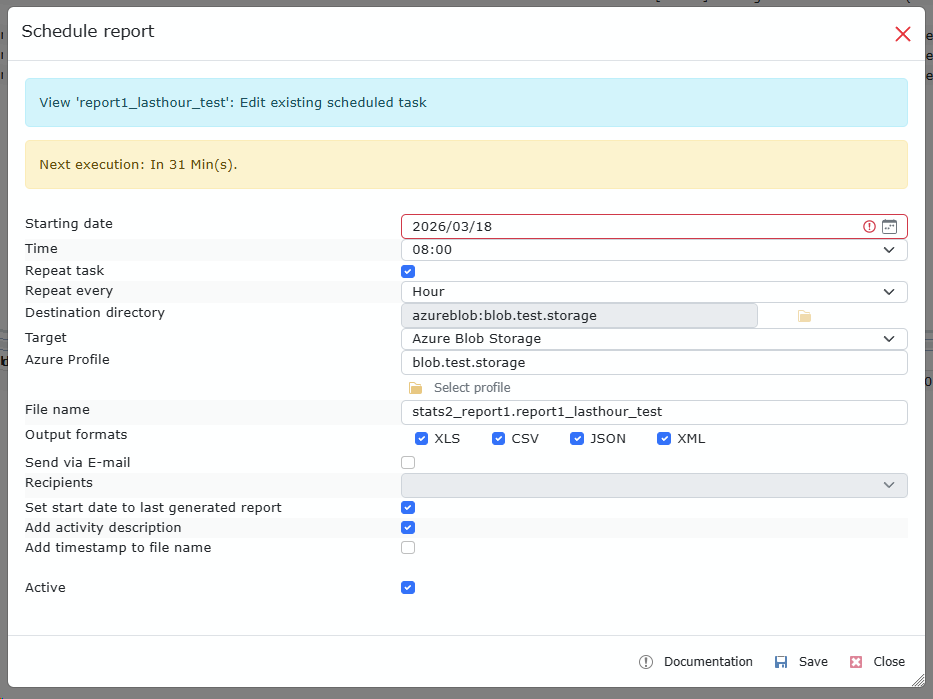Disable the XLS output format
Image resolution: width=933 pixels, height=699 pixels.
click(422, 439)
